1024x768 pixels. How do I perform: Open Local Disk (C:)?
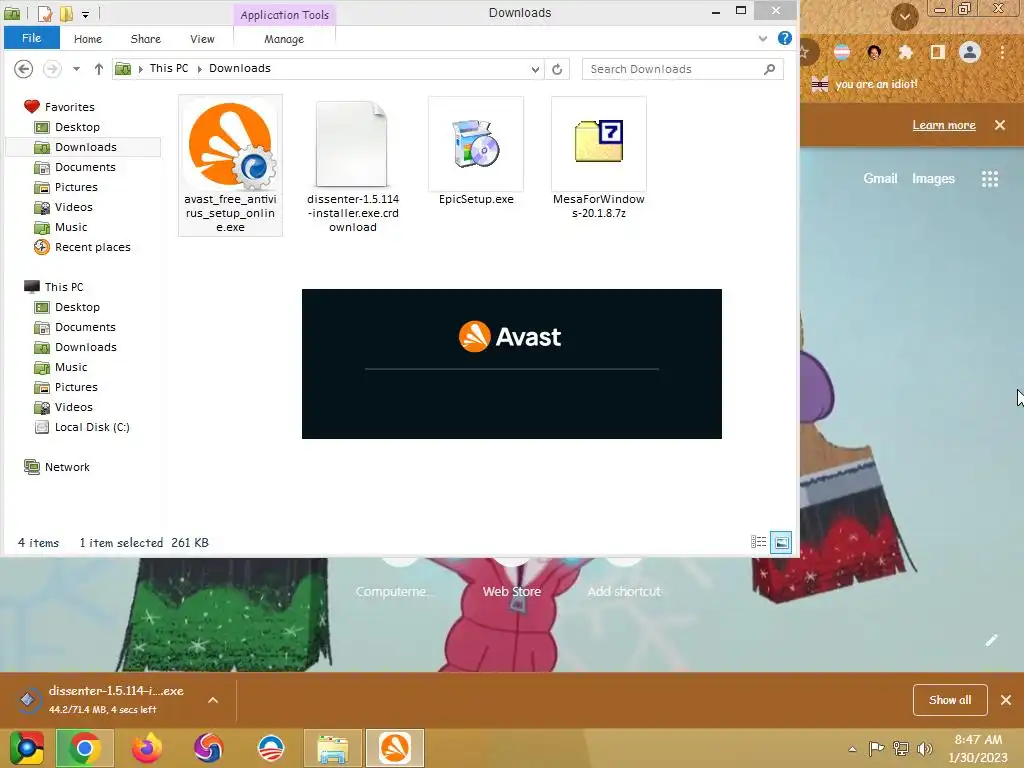pos(91,427)
